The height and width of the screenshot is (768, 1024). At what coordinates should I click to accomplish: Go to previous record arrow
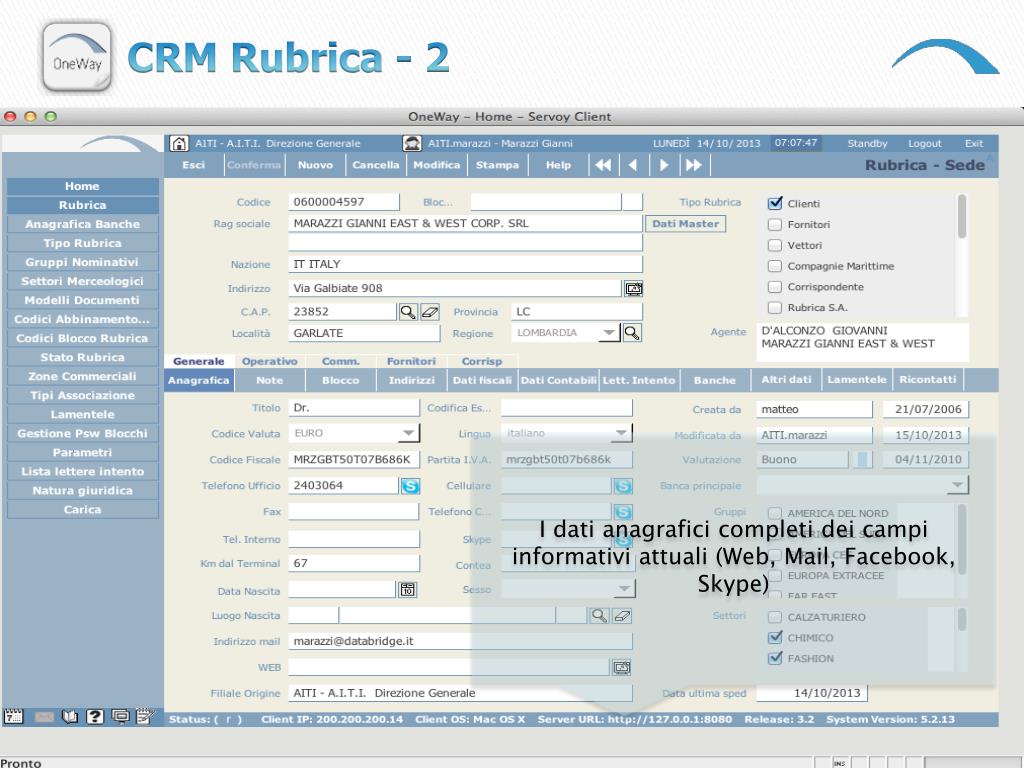(x=633, y=165)
